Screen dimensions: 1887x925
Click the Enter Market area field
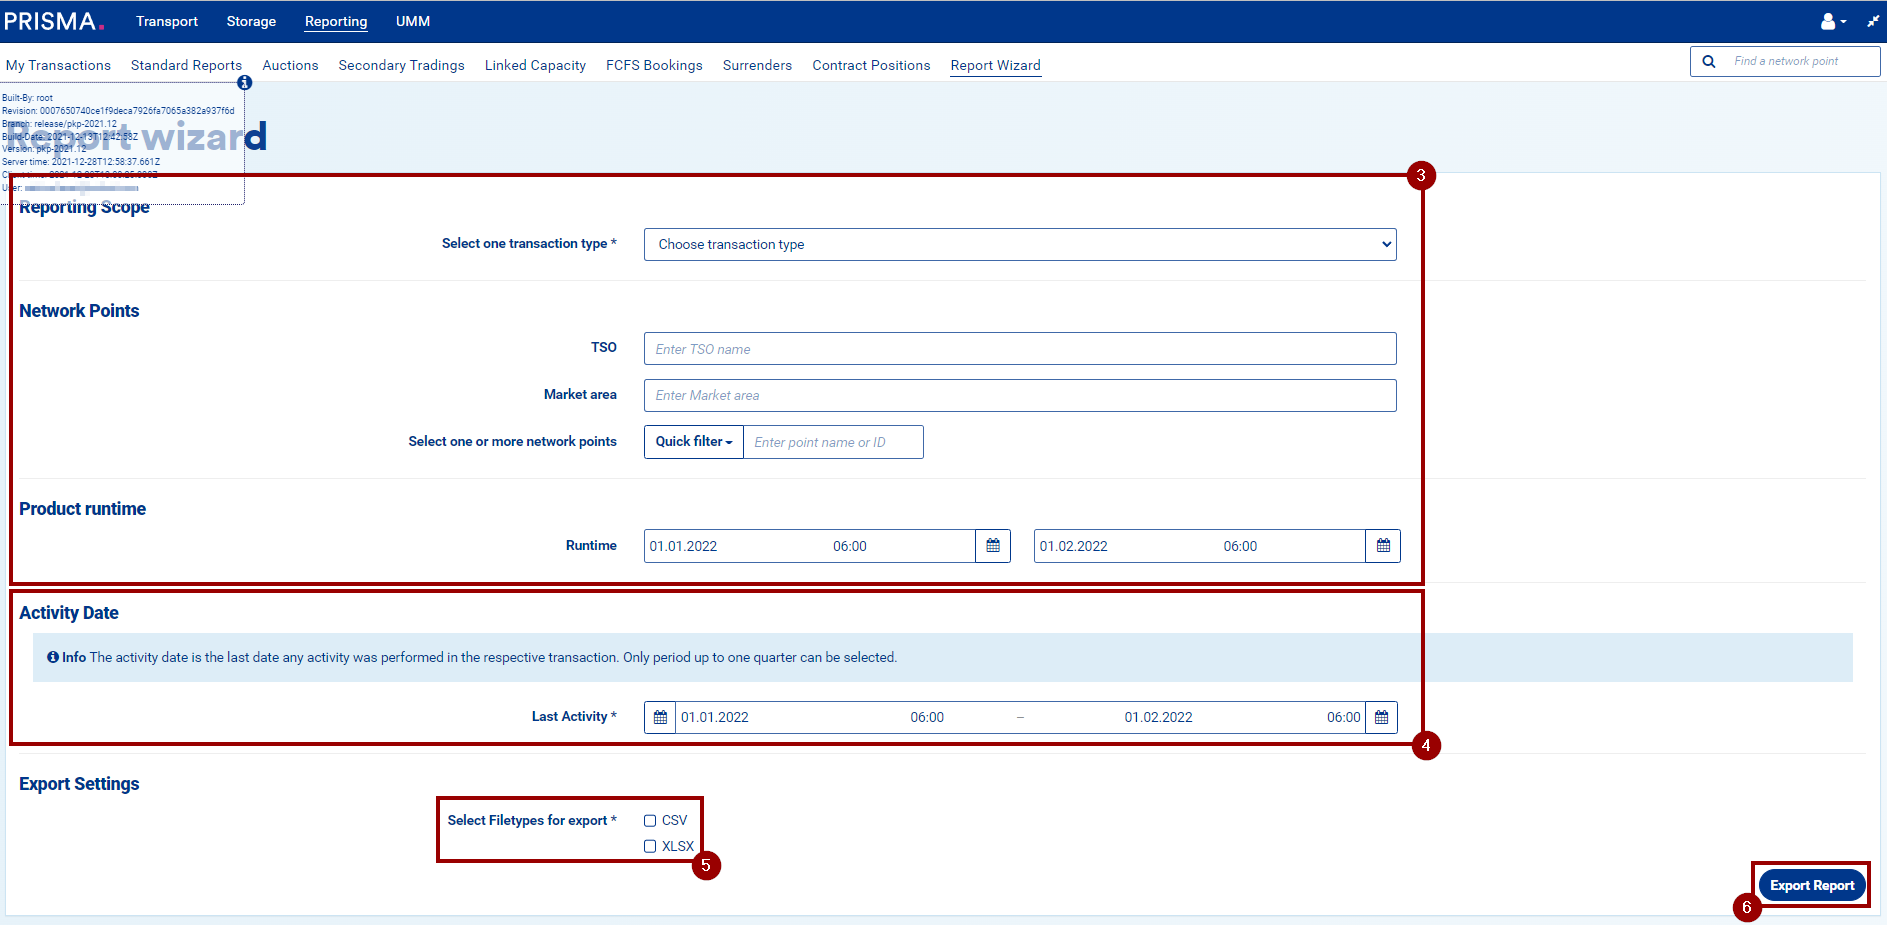1020,395
